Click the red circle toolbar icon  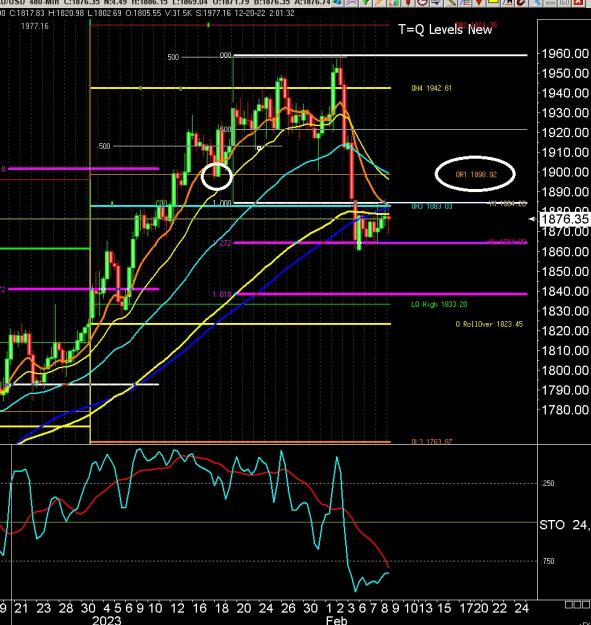point(422,3)
